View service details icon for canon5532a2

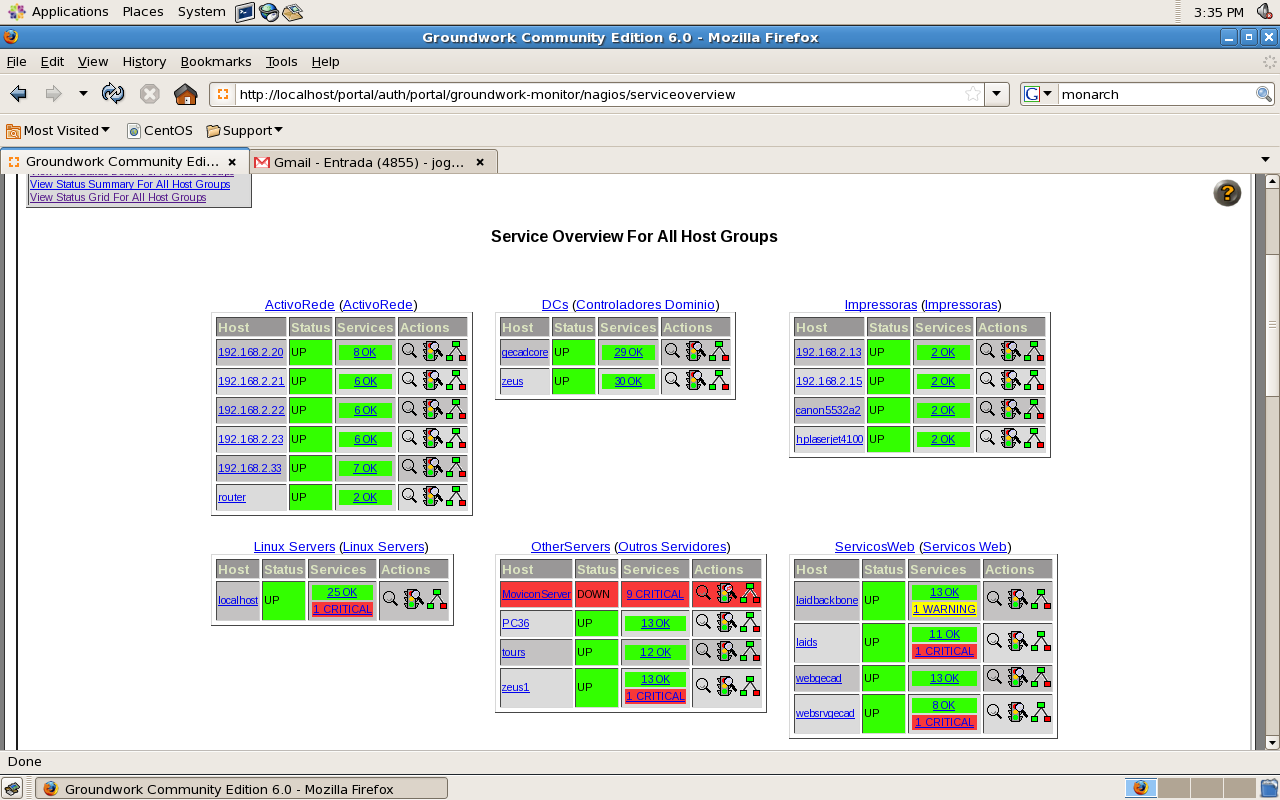[x=1010, y=409]
